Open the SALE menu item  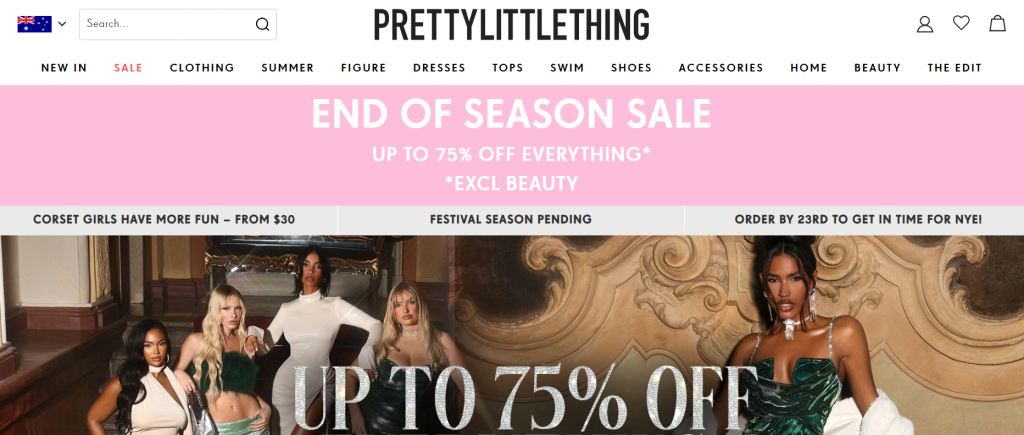click(x=128, y=68)
